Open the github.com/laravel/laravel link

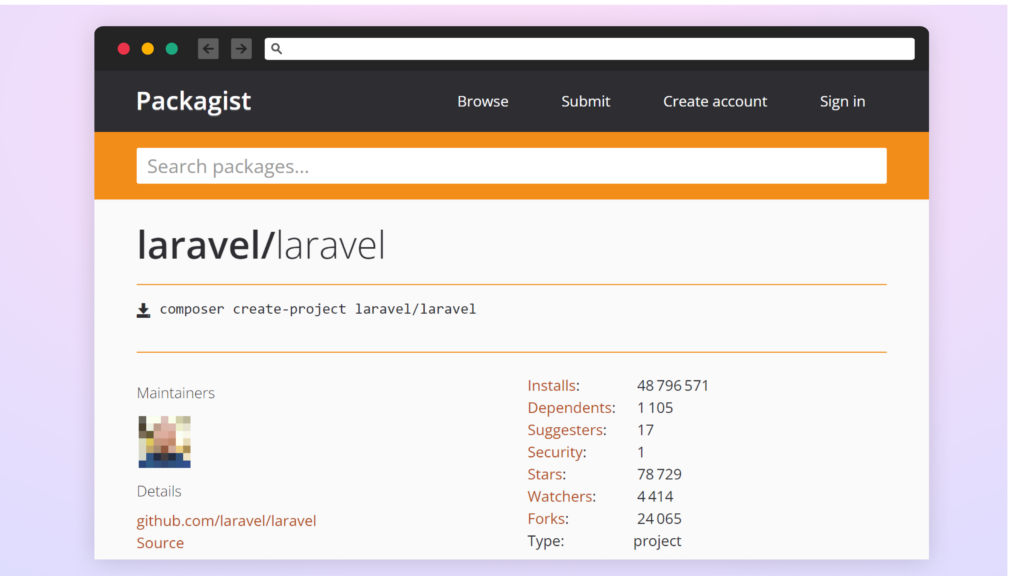[x=226, y=520]
